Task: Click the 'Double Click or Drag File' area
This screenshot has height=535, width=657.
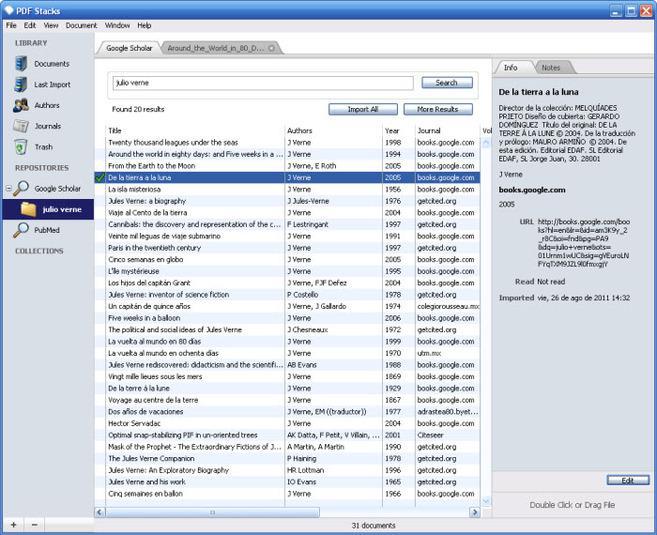Action: 572,505
